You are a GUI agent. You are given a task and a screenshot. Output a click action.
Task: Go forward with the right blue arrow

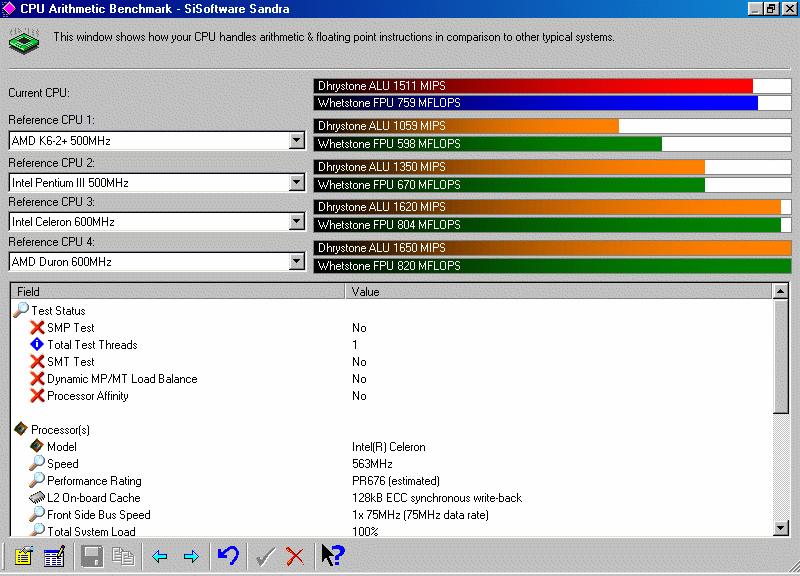click(x=191, y=556)
